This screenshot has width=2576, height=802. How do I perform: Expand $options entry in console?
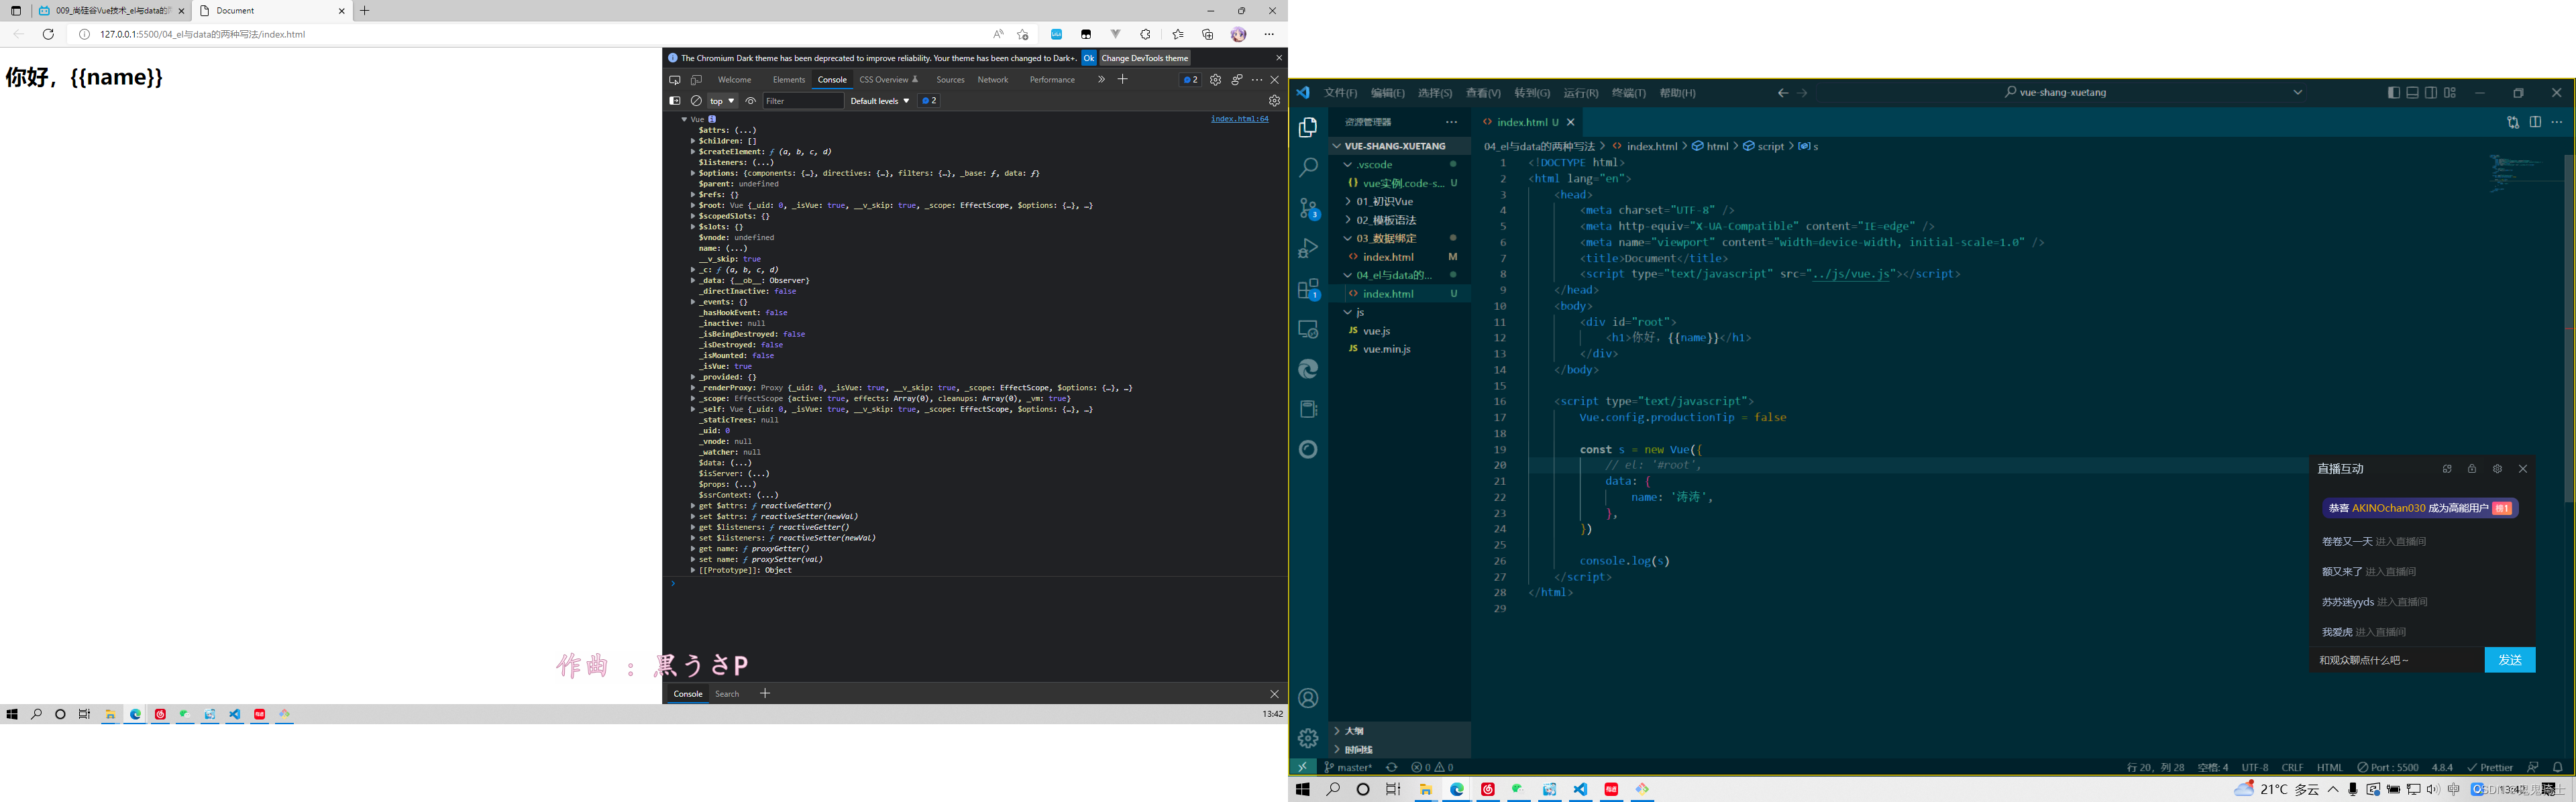[692, 173]
